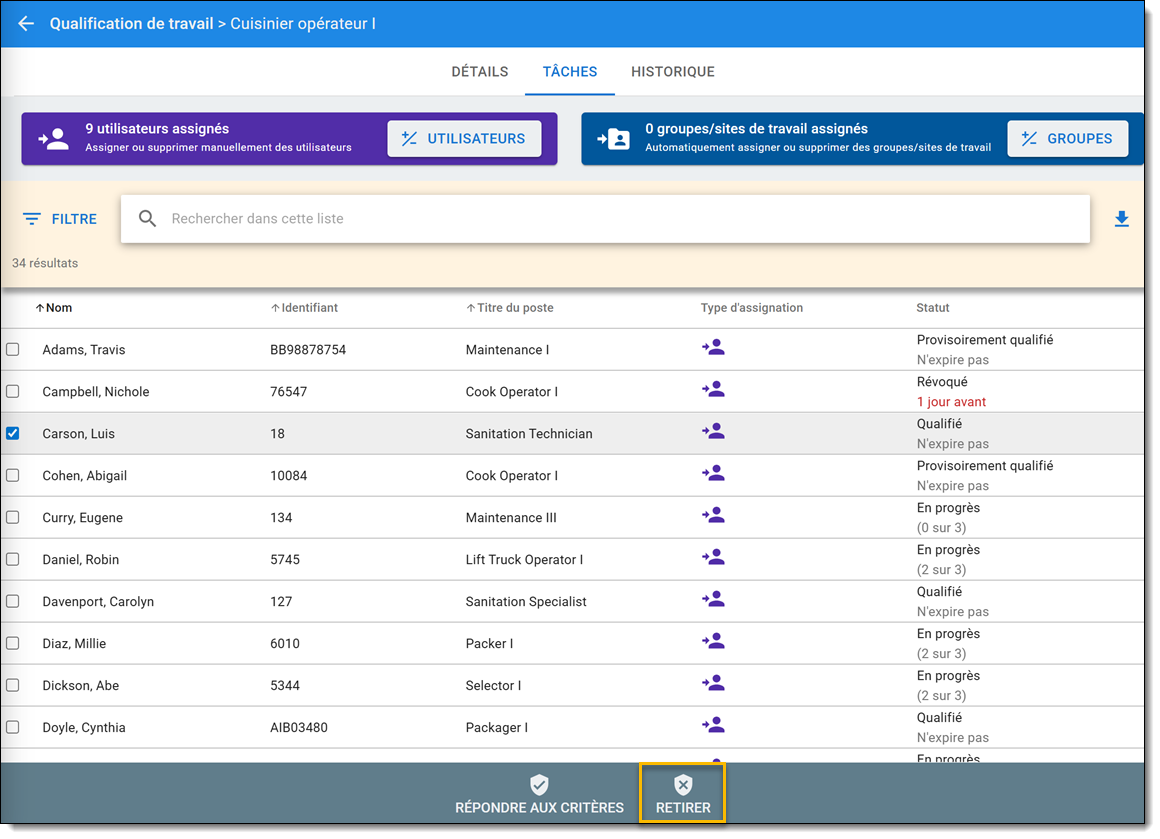Click the Répondre aux critères action

pyautogui.click(x=539, y=795)
